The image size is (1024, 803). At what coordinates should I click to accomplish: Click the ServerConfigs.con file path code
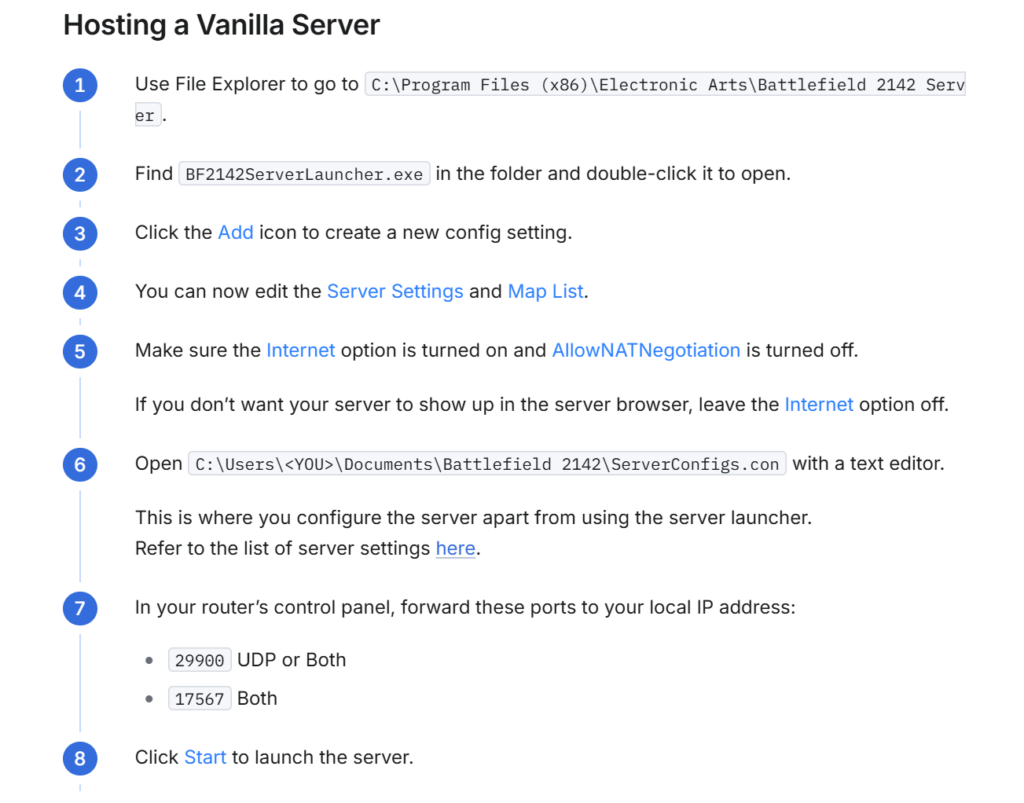(x=487, y=465)
